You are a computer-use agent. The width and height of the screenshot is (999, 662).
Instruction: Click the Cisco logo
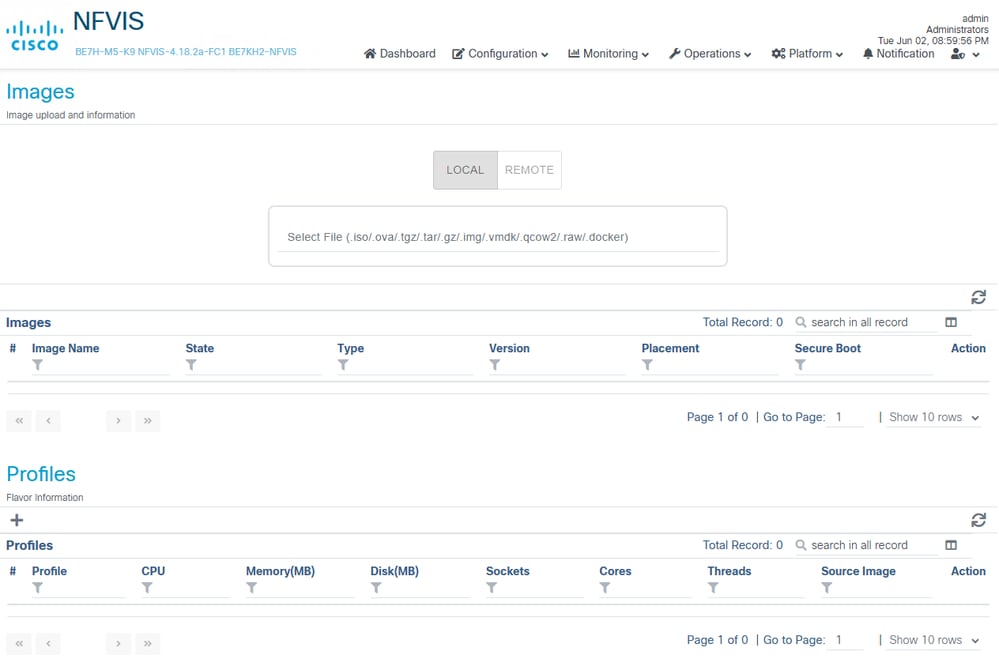pyautogui.click(x=34, y=36)
